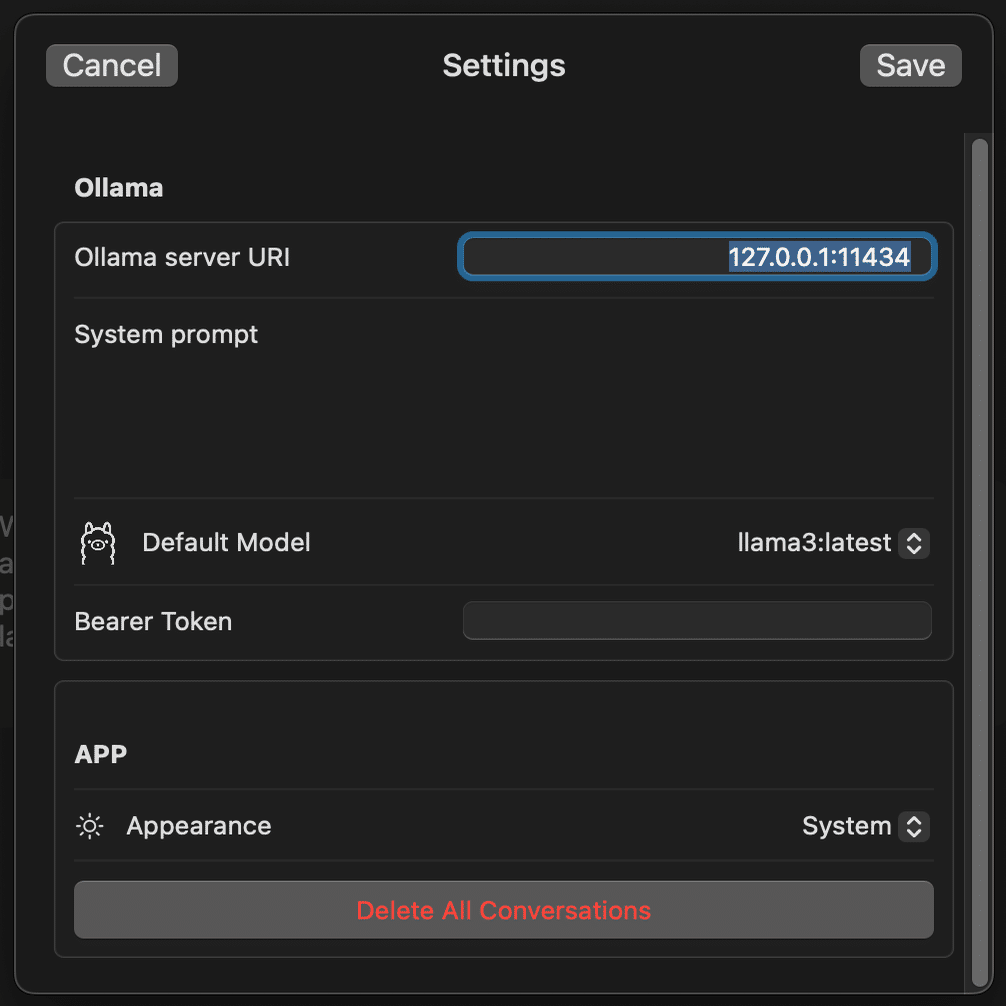Open the Appearance System dropdown
Screen dimensions: 1006x1006
tap(865, 826)
